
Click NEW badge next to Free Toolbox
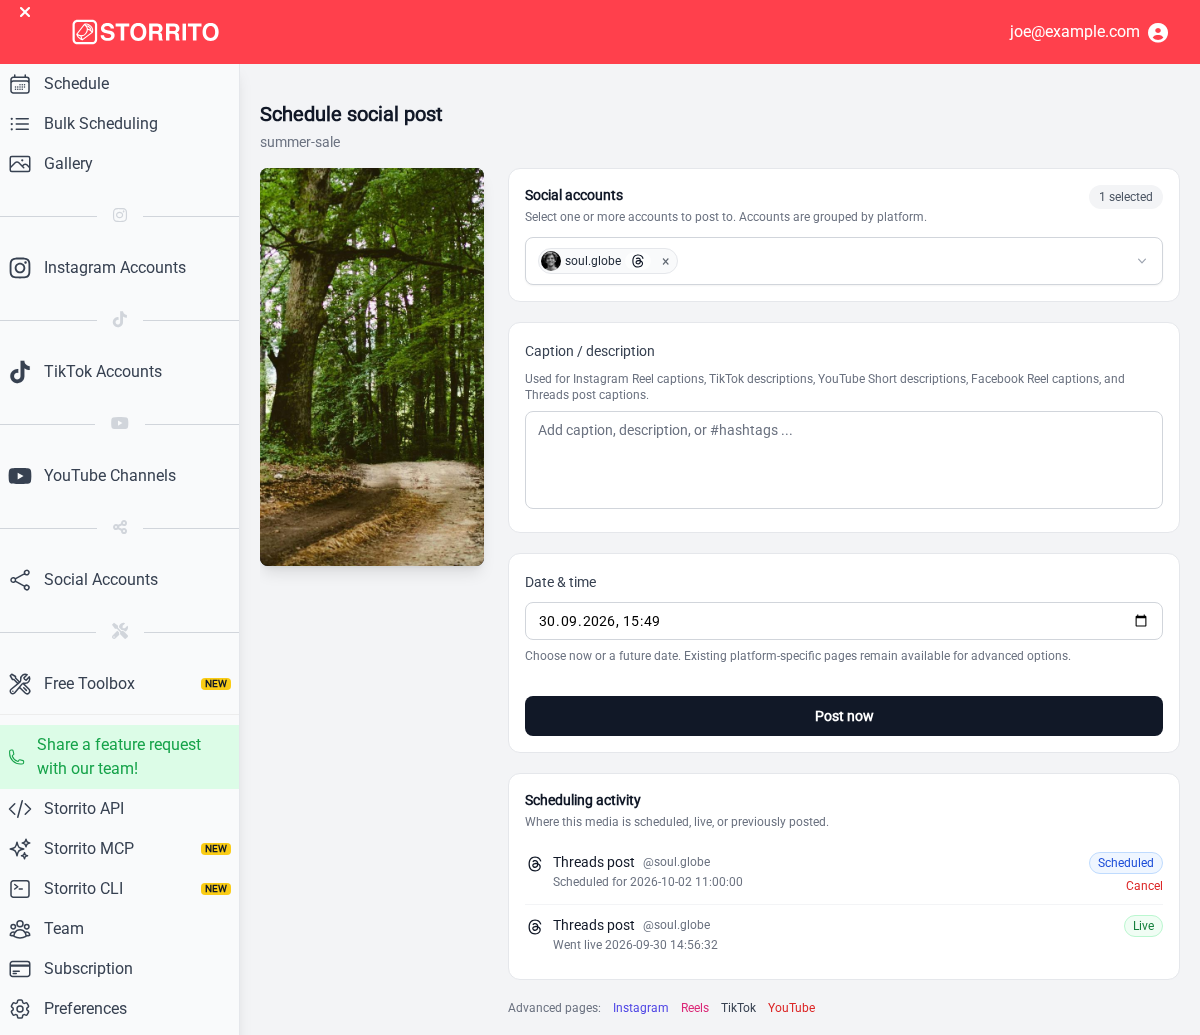tap(216, 684)
